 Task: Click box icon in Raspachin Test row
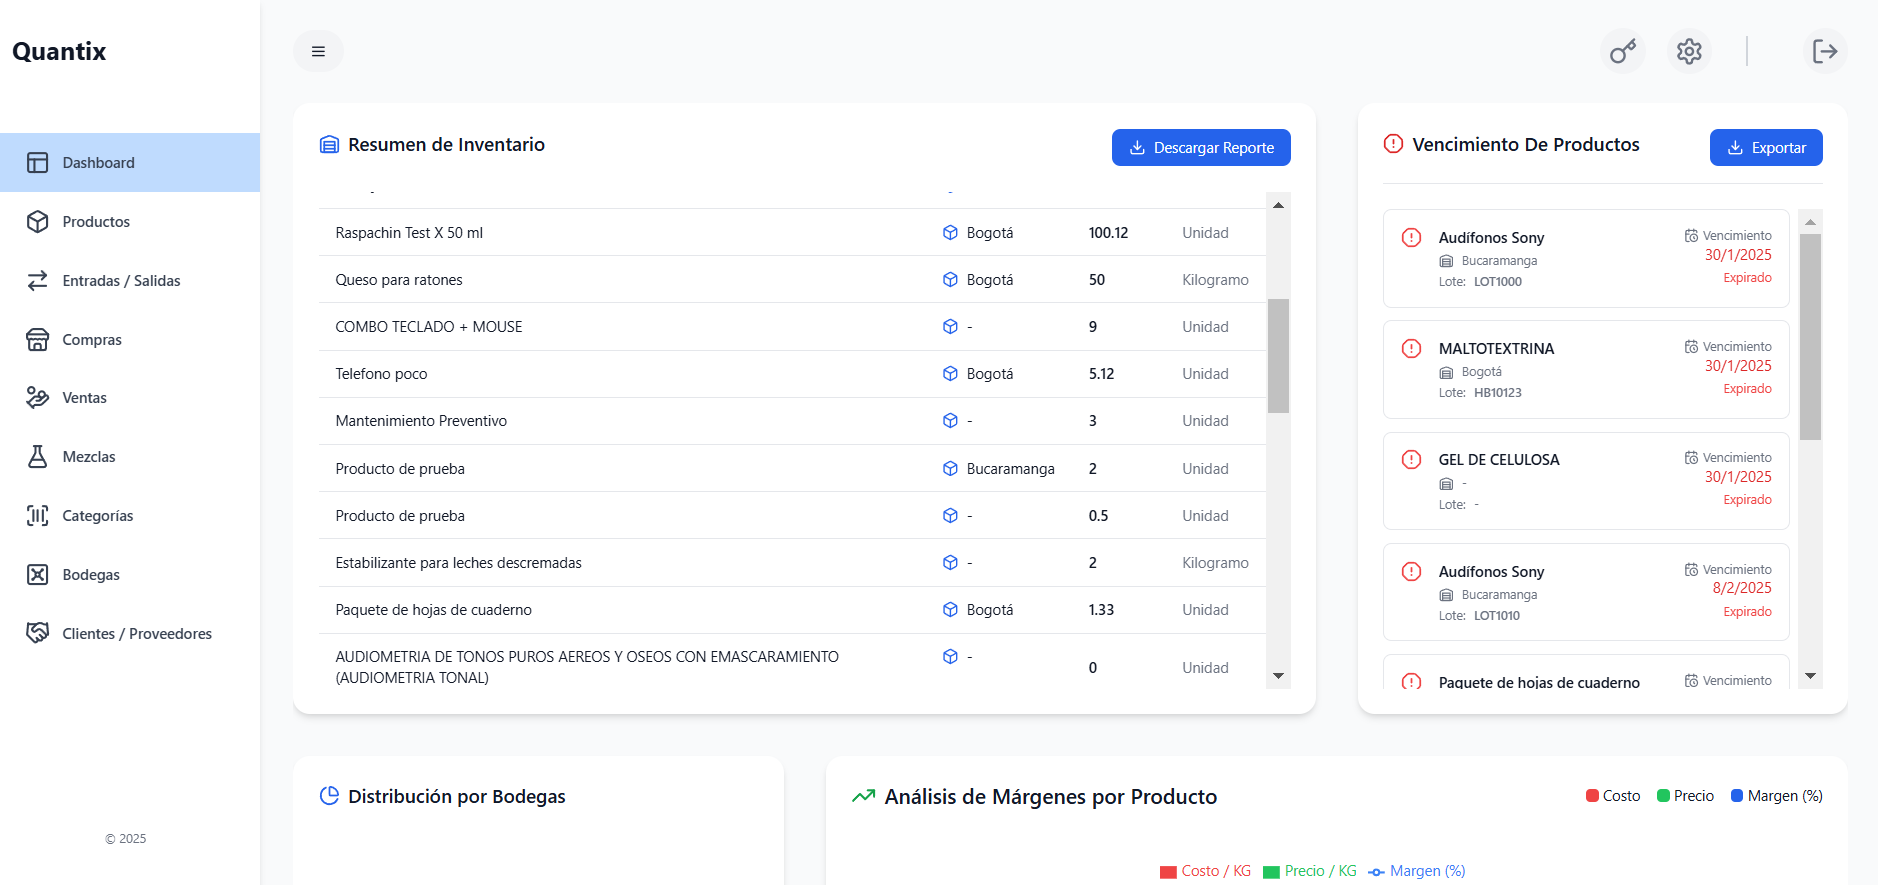[950, 232]
